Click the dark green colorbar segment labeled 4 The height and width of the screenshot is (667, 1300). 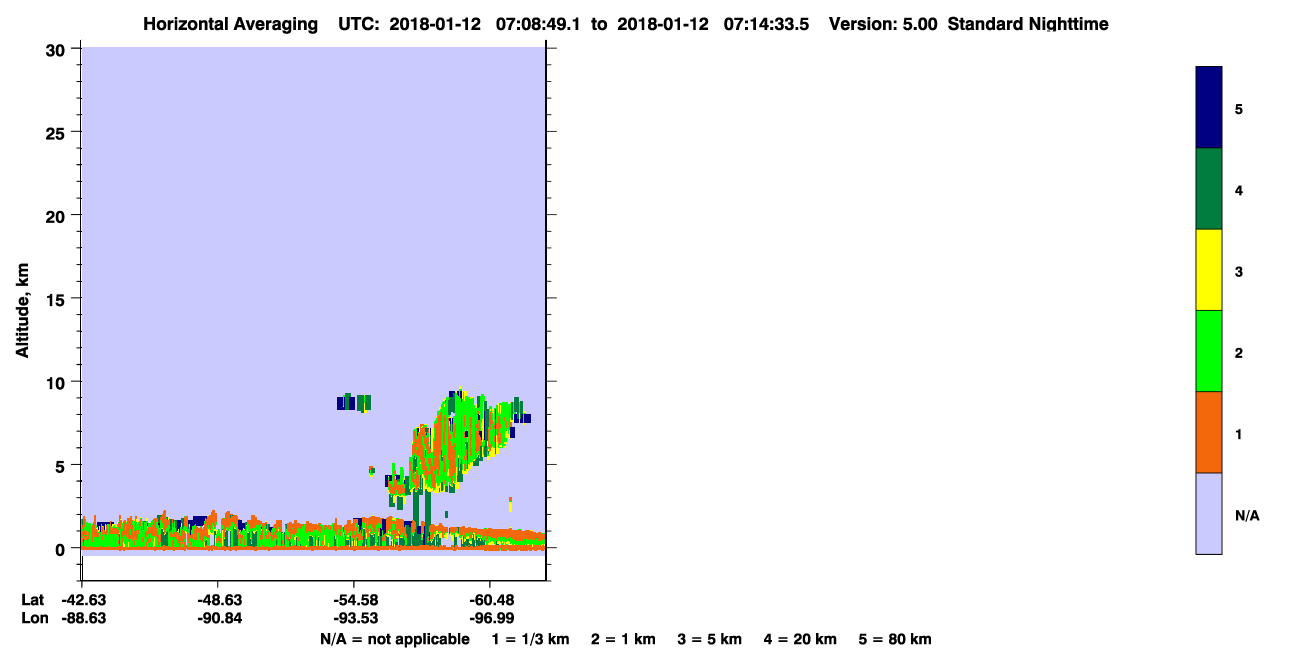pyautogui.click(x=1209, y=189)
